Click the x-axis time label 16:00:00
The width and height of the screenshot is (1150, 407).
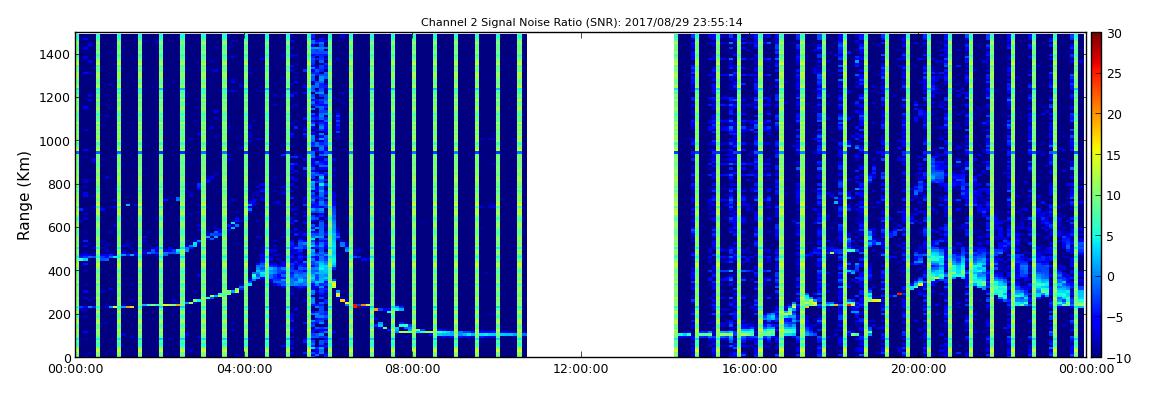(x=749, y=370)
